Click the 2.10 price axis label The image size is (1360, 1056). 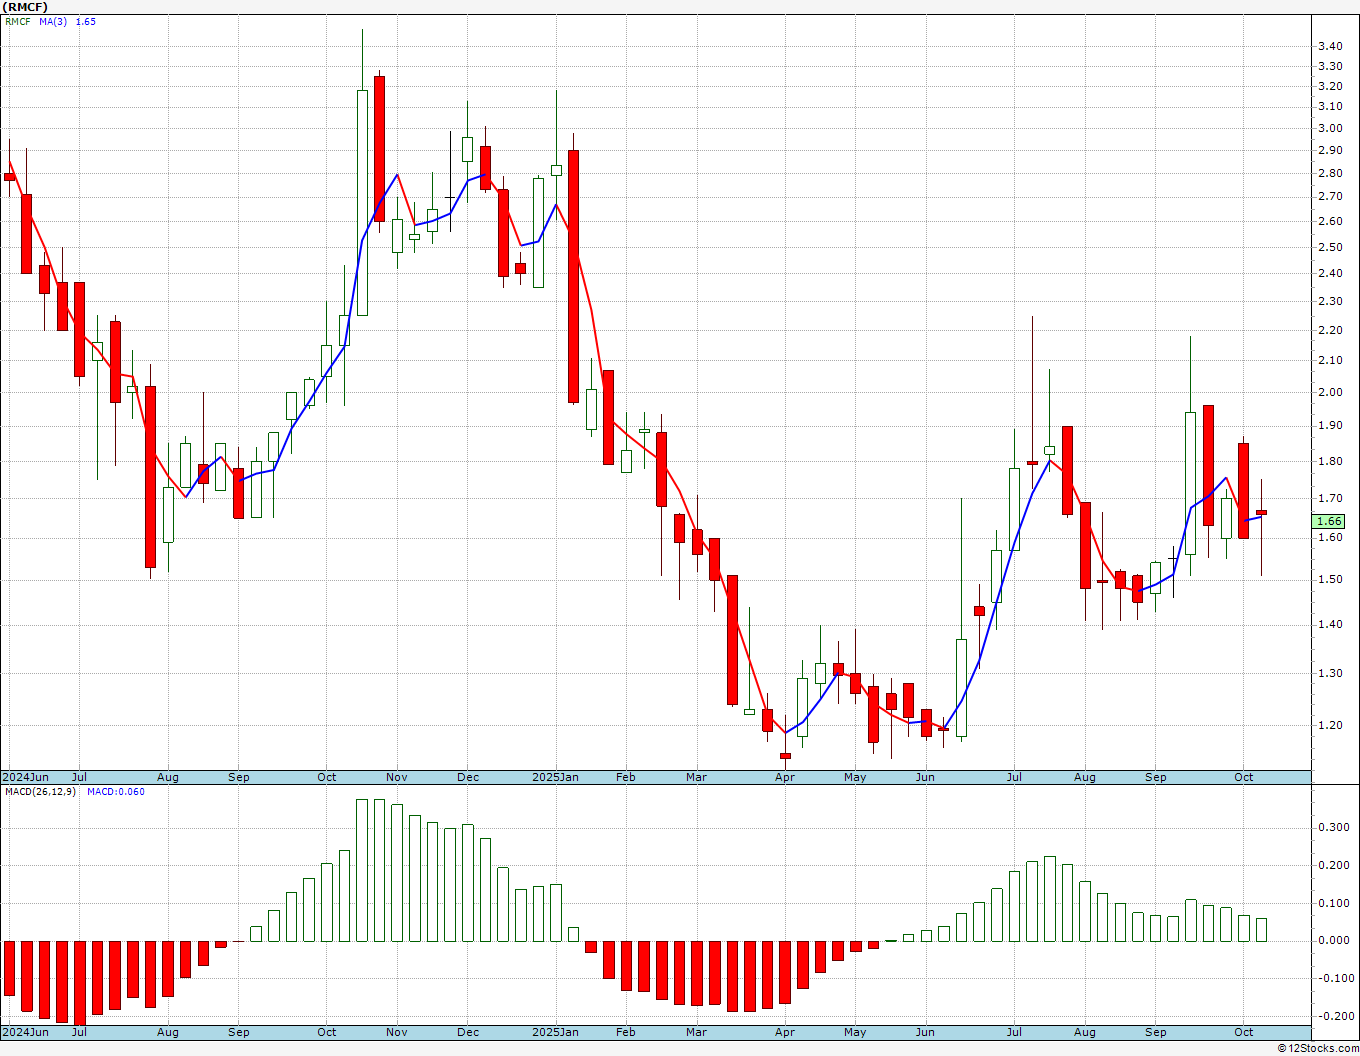click(x=1330, y=360)
